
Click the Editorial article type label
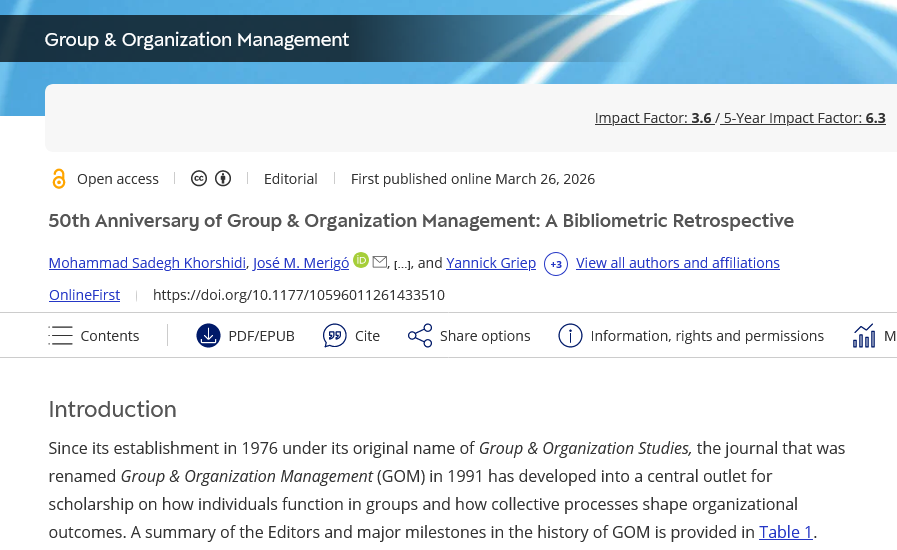[x=291, y=179]
